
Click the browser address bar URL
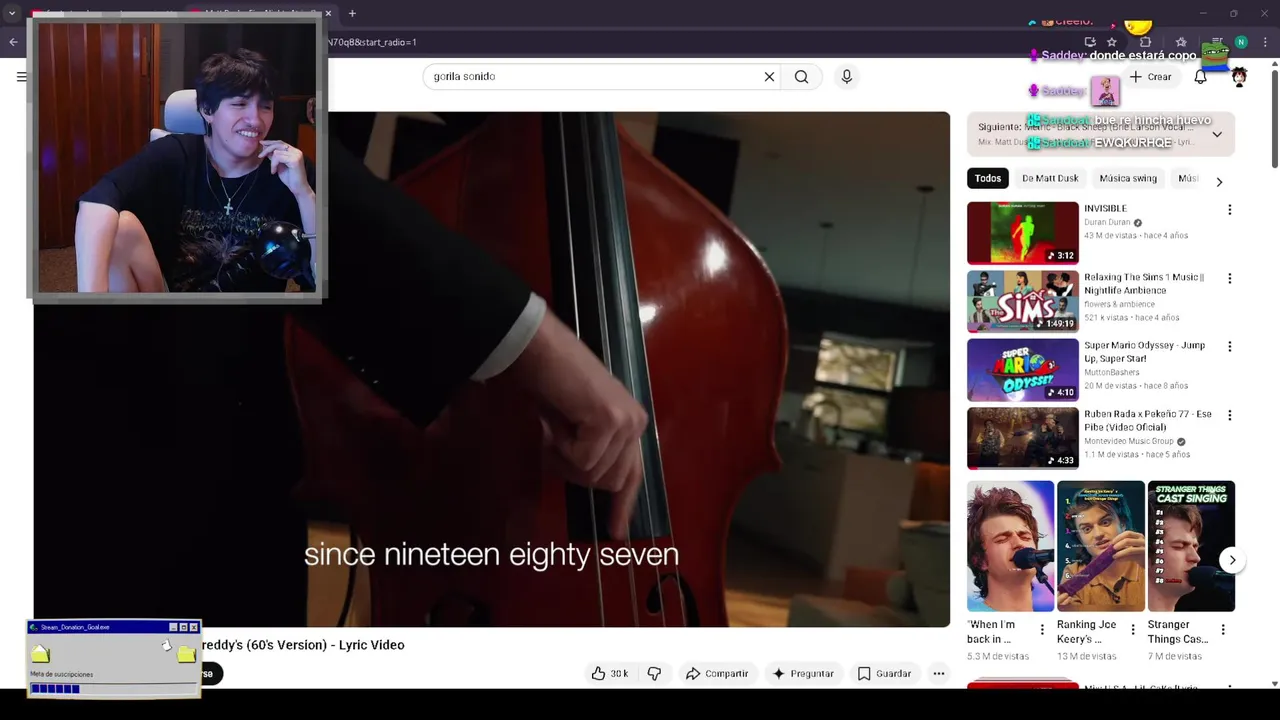coord(700,42)
